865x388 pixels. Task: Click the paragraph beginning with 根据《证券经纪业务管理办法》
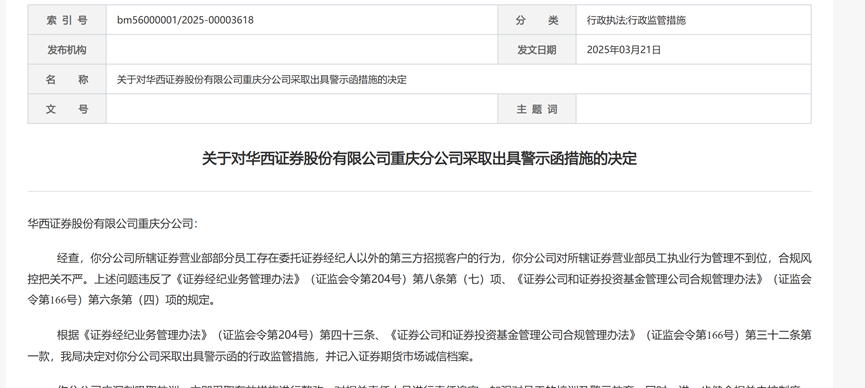click(419, 346)
